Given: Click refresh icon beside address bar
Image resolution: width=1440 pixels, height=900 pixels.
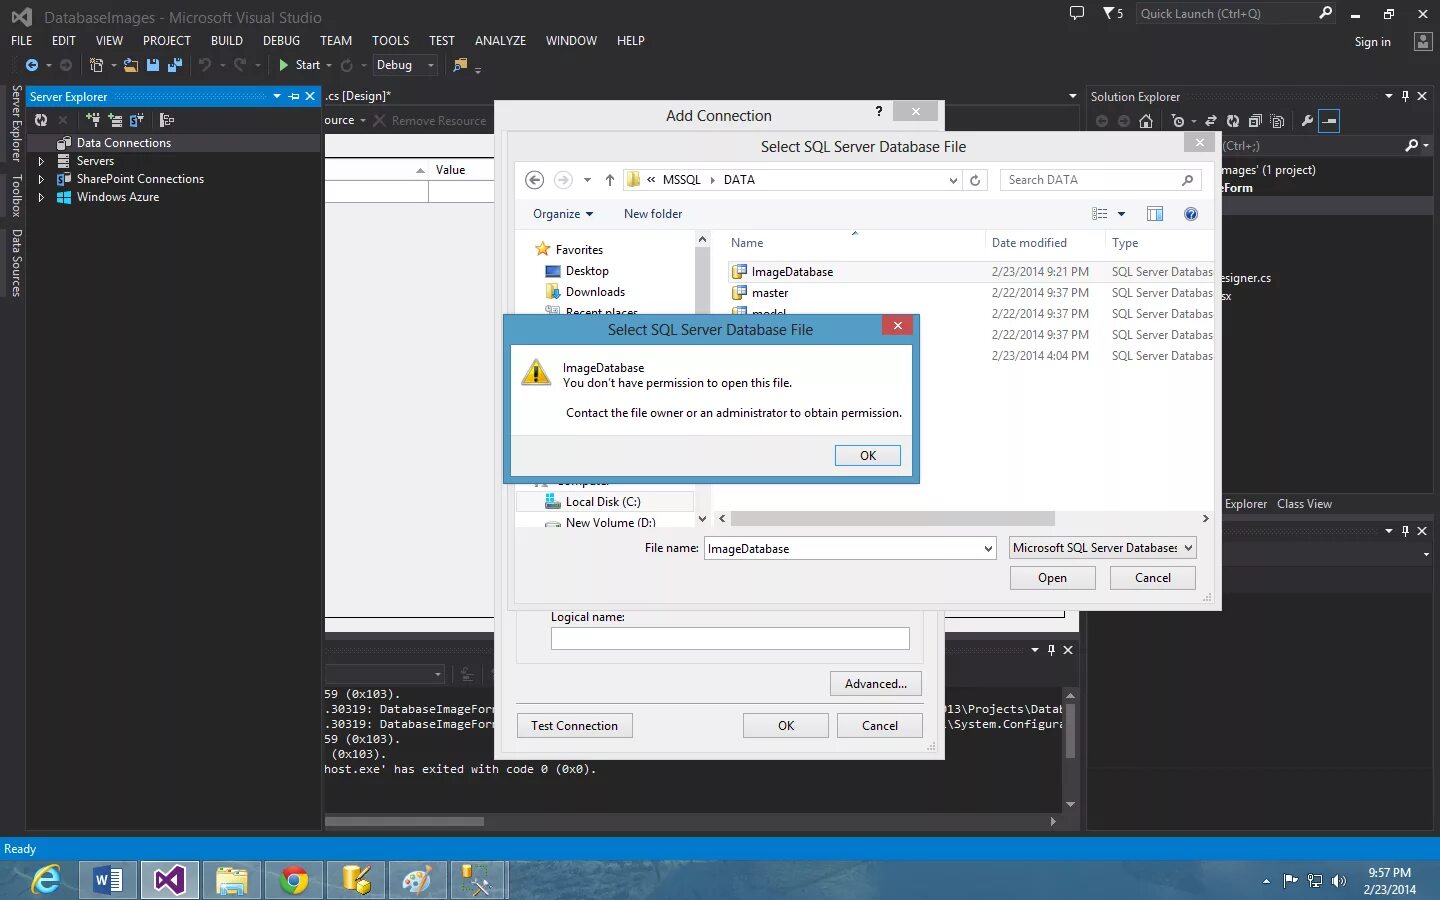Looking at the screenshot, I should (x=975, y=180).
